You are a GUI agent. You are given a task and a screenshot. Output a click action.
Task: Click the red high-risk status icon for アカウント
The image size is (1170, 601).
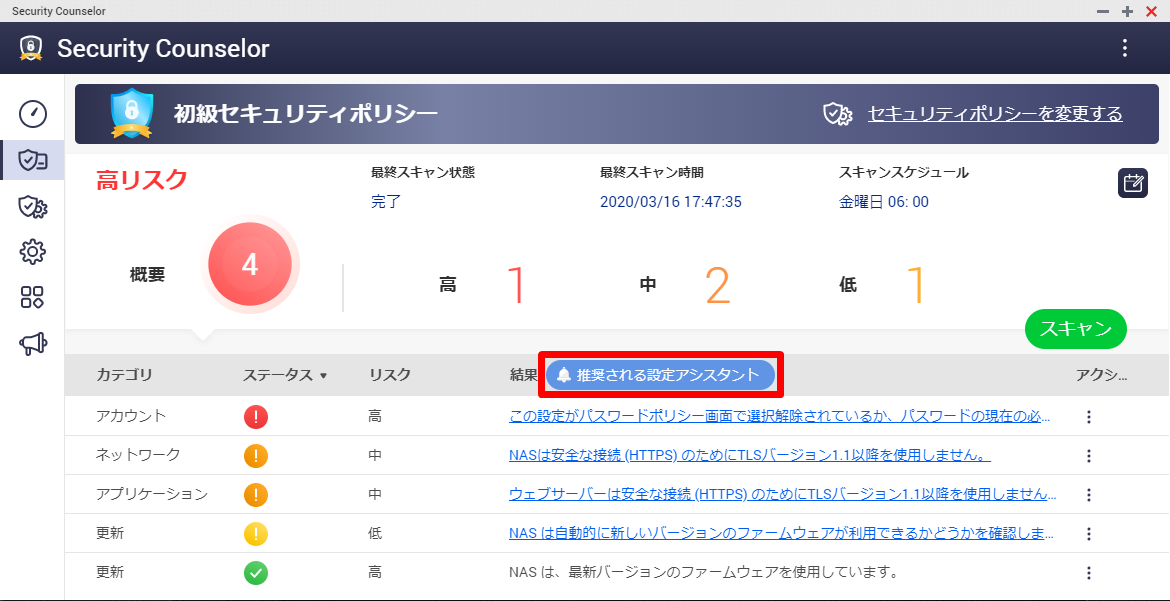point(255,417)
